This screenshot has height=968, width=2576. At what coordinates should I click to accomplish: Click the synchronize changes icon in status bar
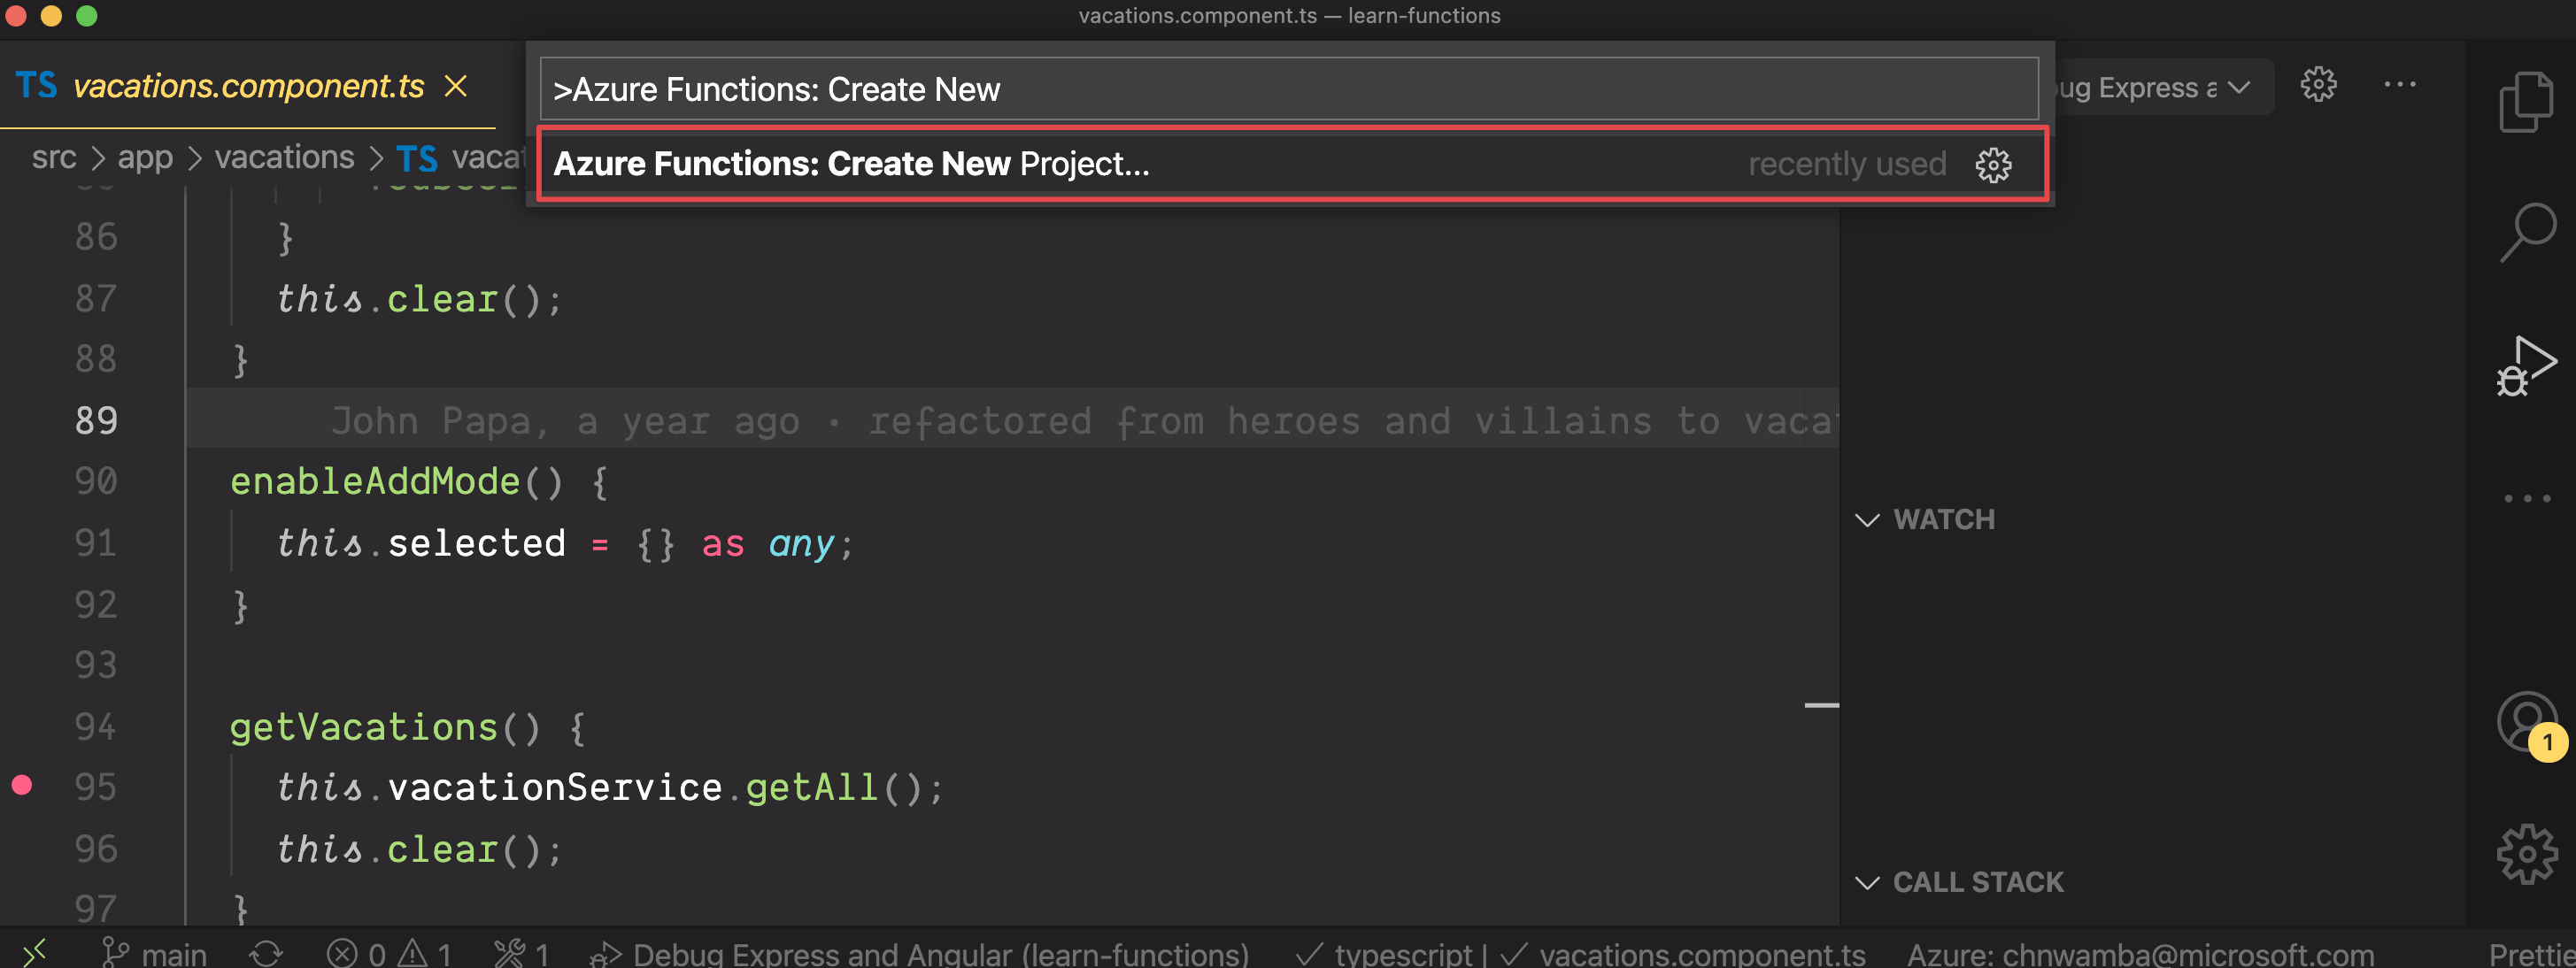[266, 953]
